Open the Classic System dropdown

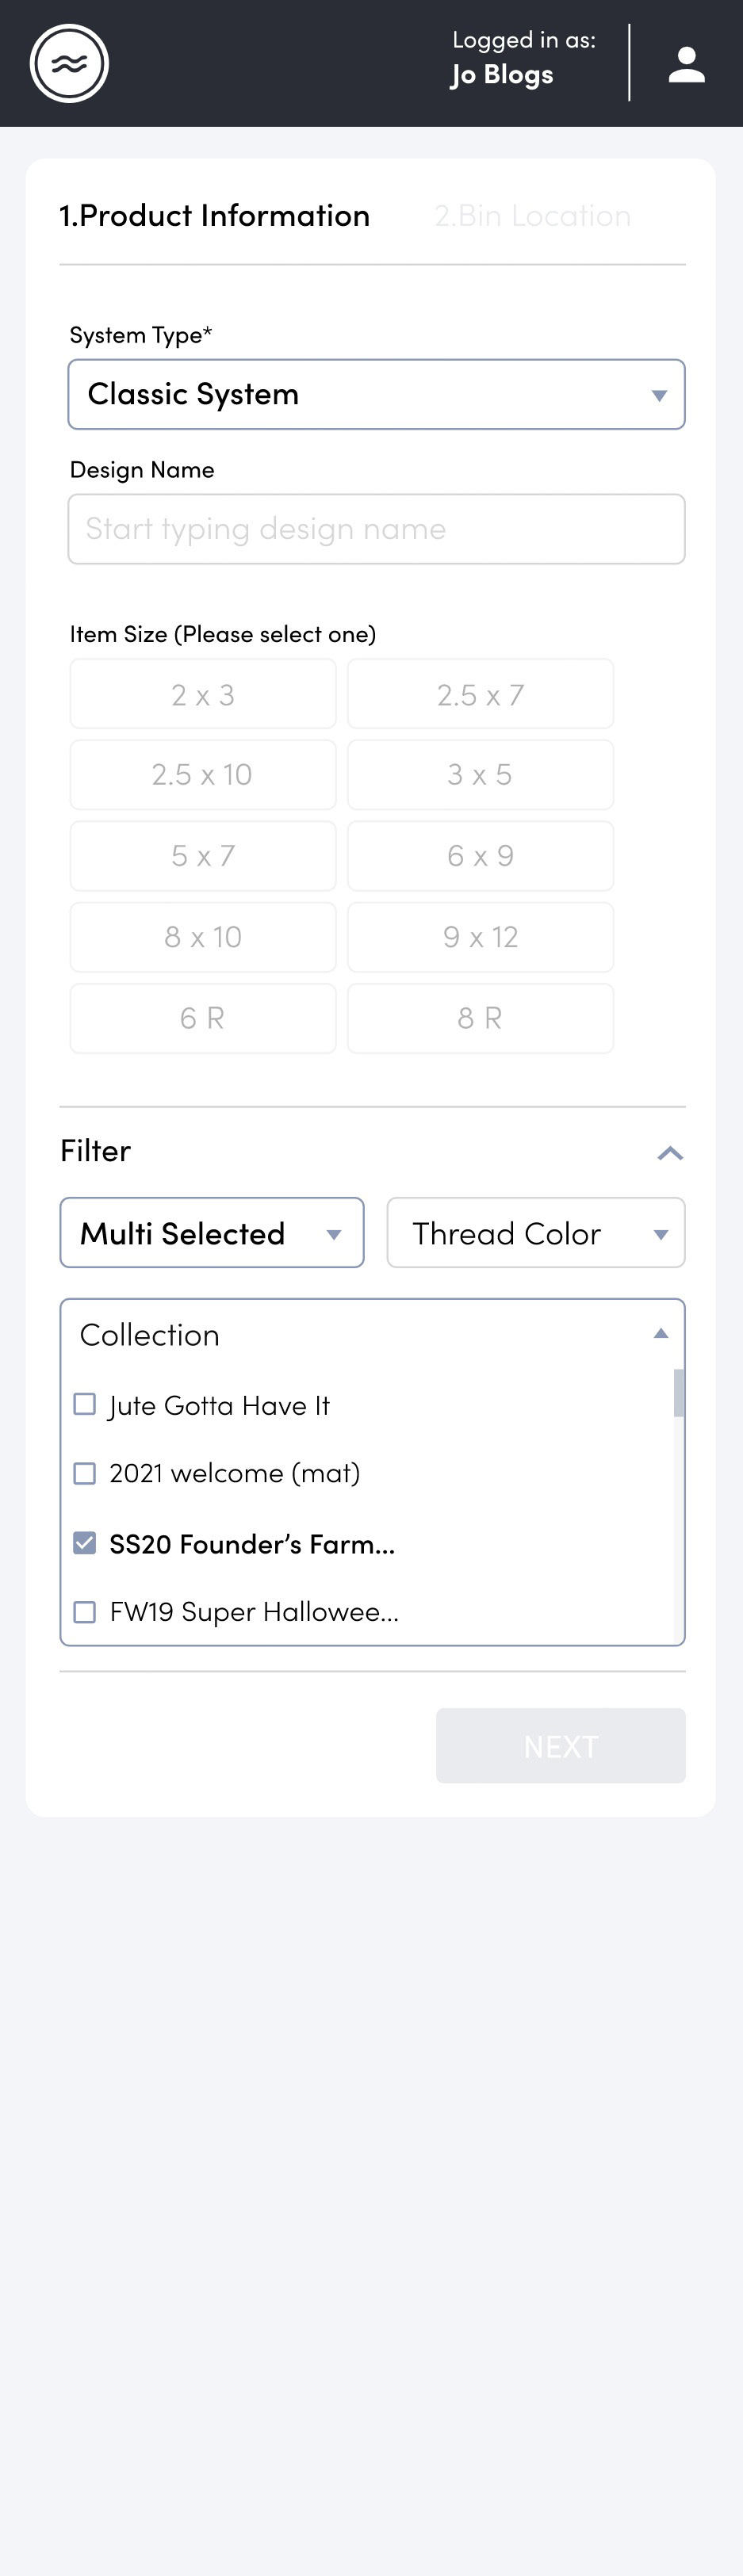376,394
